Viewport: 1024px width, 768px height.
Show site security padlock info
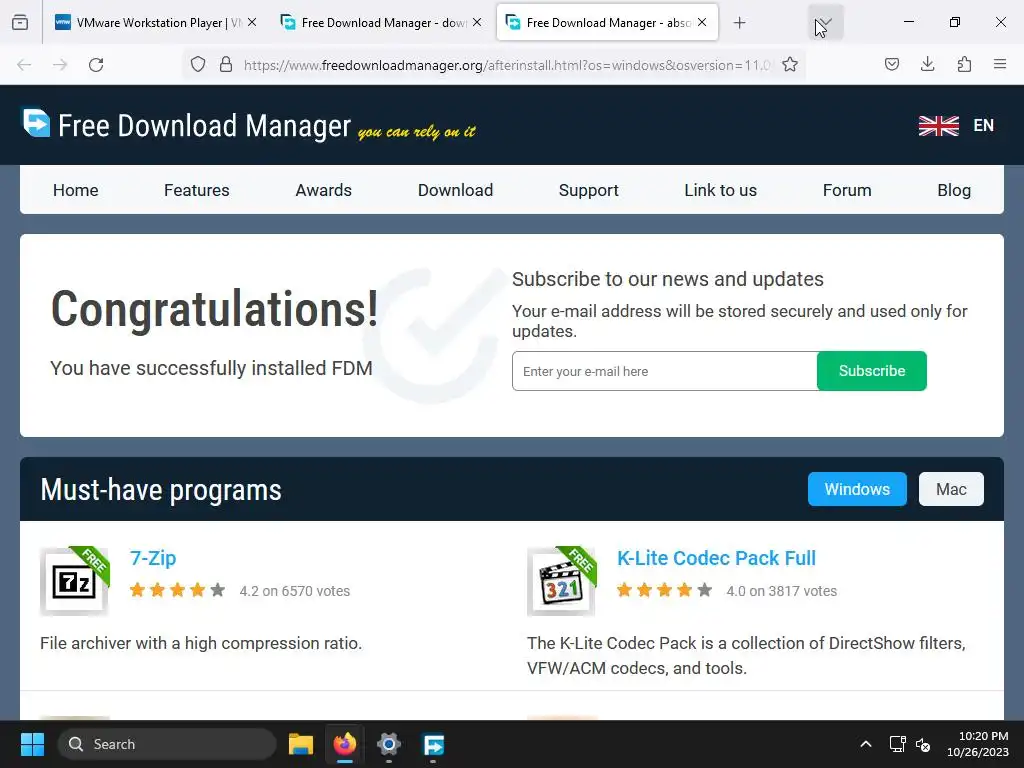(x=226, y=65)
